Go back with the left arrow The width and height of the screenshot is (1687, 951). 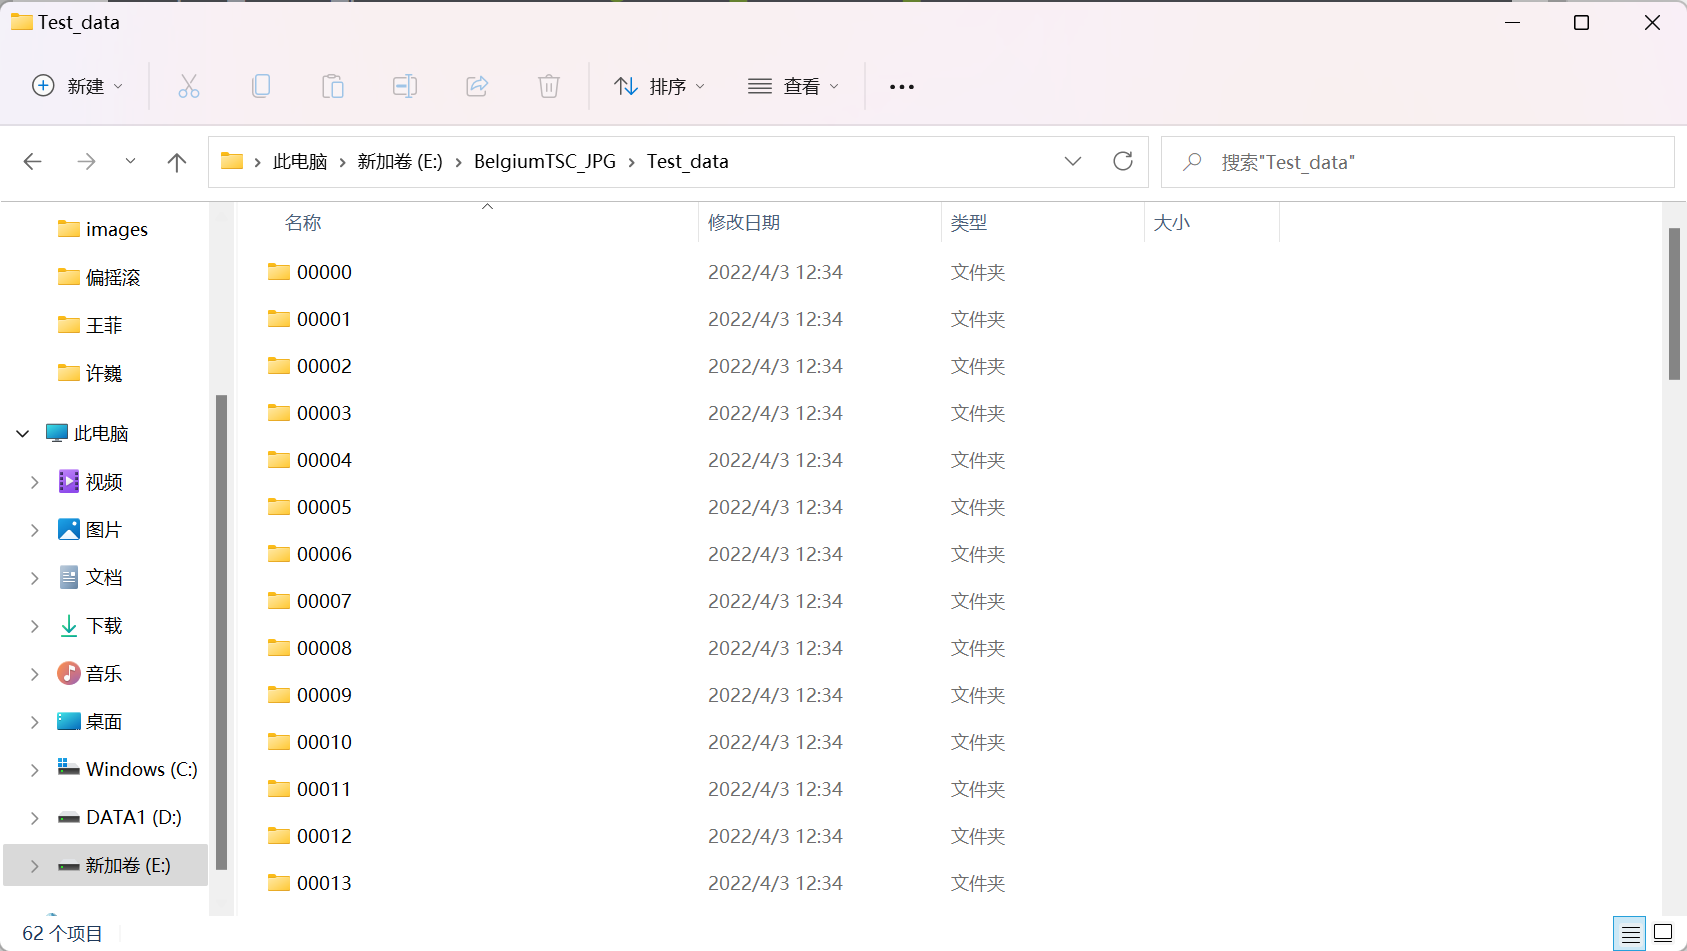click(x=33, y=161)
